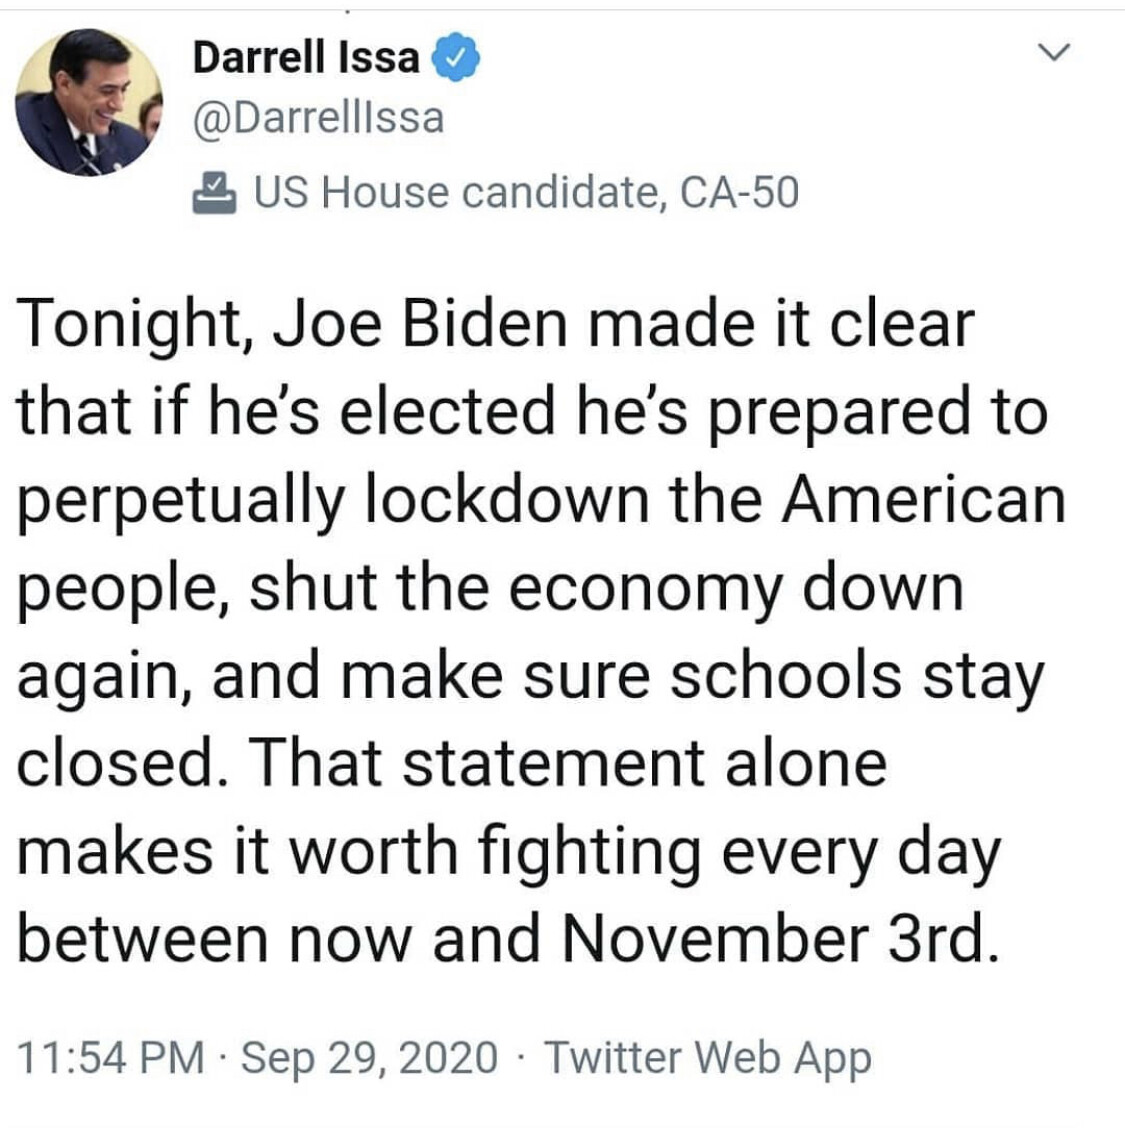Click the US House candidate, CA-50 label
The image size is (1125, 1128).
pos(526,192)
